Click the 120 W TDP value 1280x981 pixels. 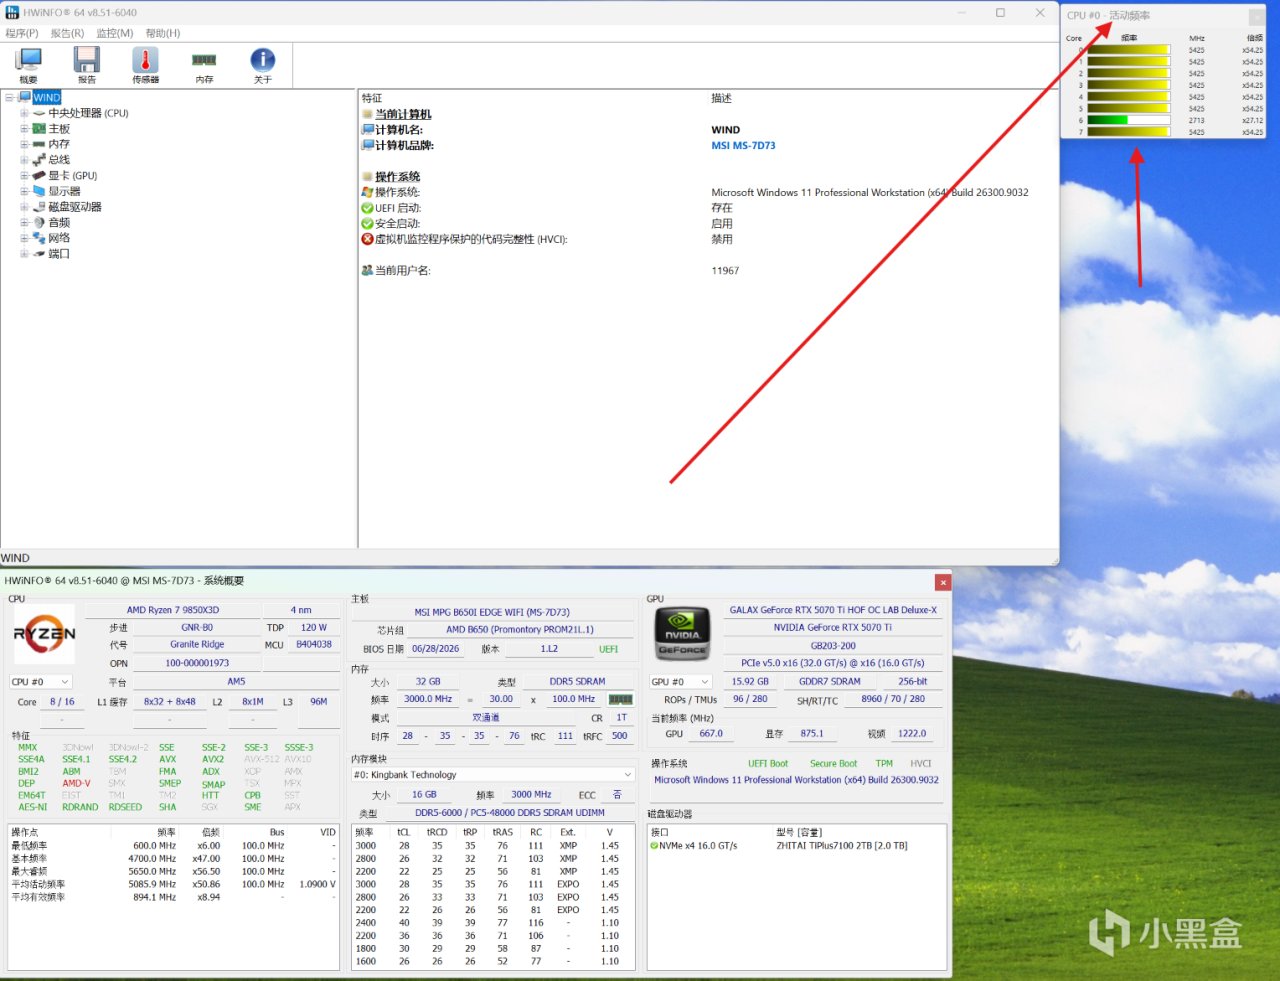point(314,628)
